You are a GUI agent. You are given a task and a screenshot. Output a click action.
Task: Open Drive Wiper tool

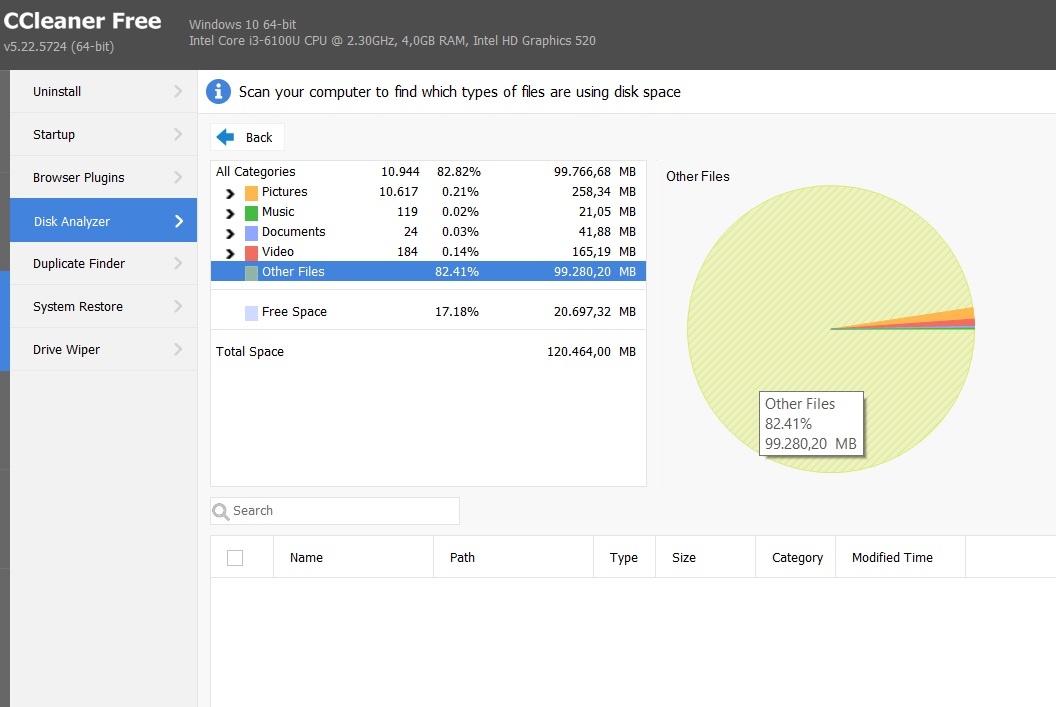pyautogui.click(x=104, y=349)
